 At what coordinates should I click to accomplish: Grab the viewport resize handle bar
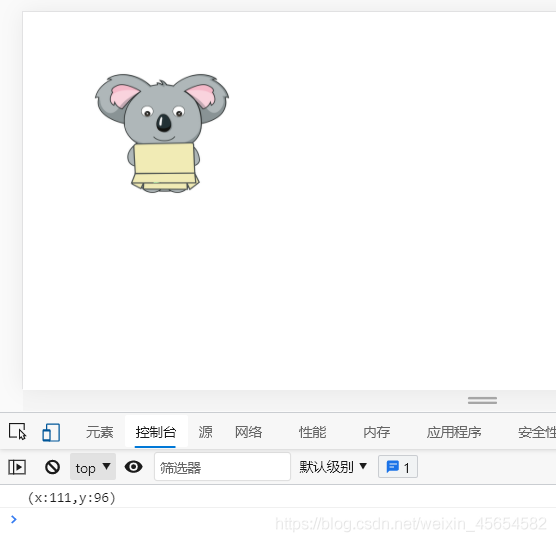[x=482, y=400]
